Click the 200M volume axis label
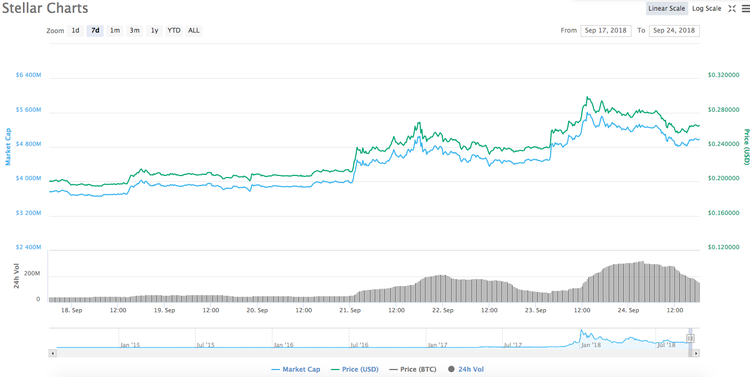 click(33, 275)
